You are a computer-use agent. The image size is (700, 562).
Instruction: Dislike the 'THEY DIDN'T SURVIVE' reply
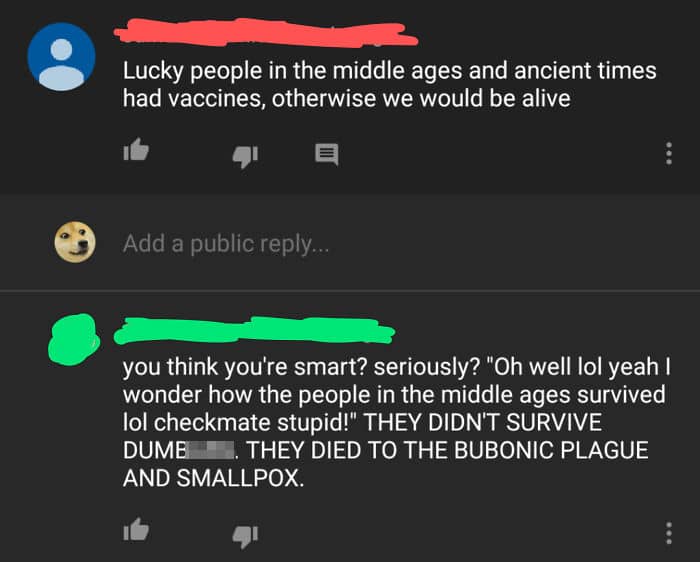click(x=245, y=536)
